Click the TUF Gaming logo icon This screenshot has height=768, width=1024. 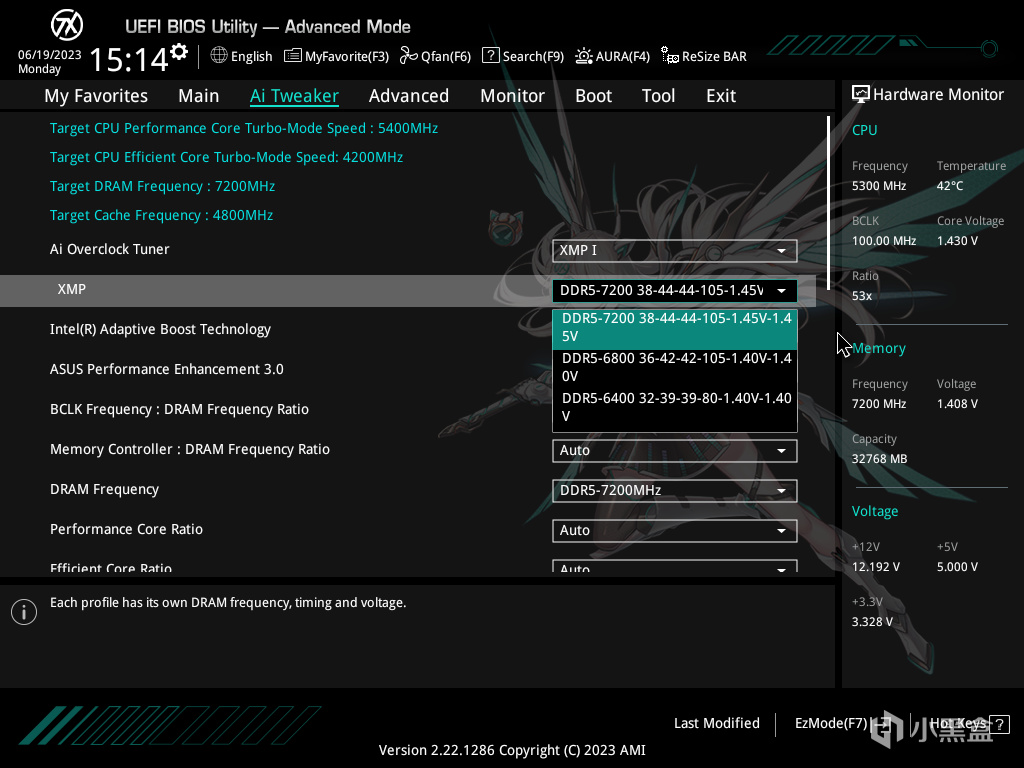pos(67,26)
